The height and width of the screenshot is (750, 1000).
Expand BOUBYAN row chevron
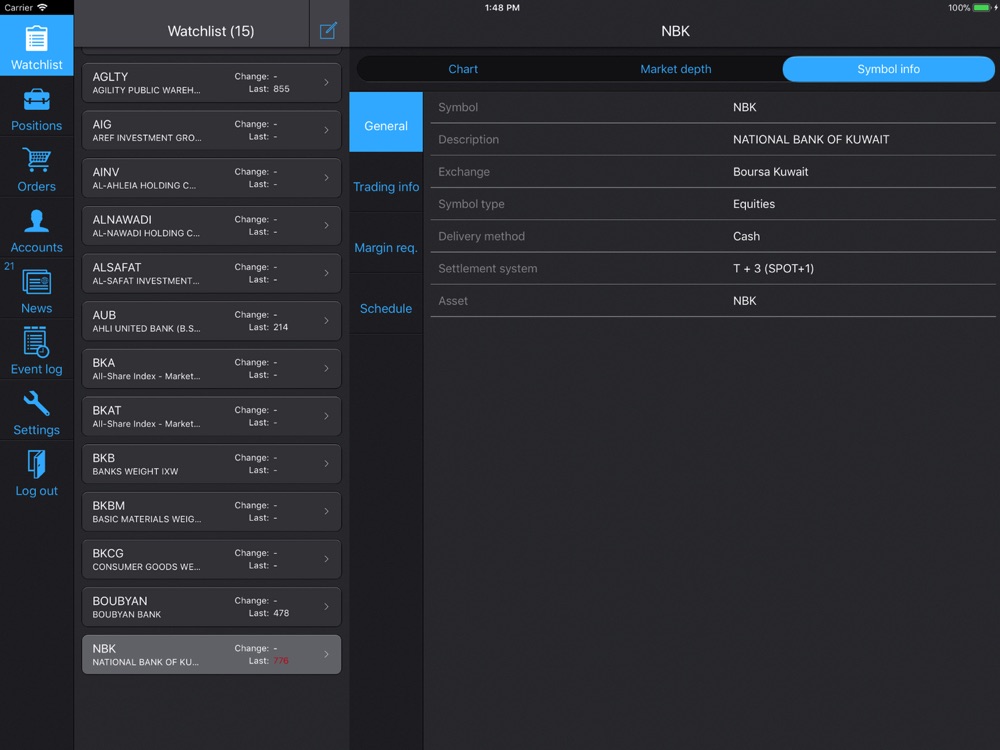tap(327, 607)
